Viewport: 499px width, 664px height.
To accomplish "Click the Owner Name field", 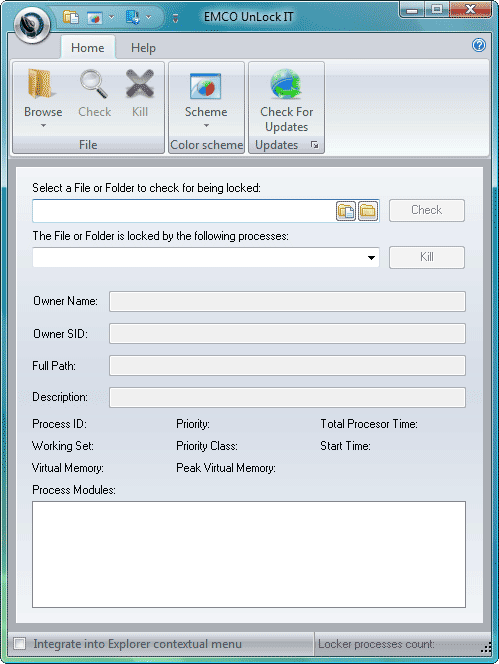I will (x=287, y=302).
